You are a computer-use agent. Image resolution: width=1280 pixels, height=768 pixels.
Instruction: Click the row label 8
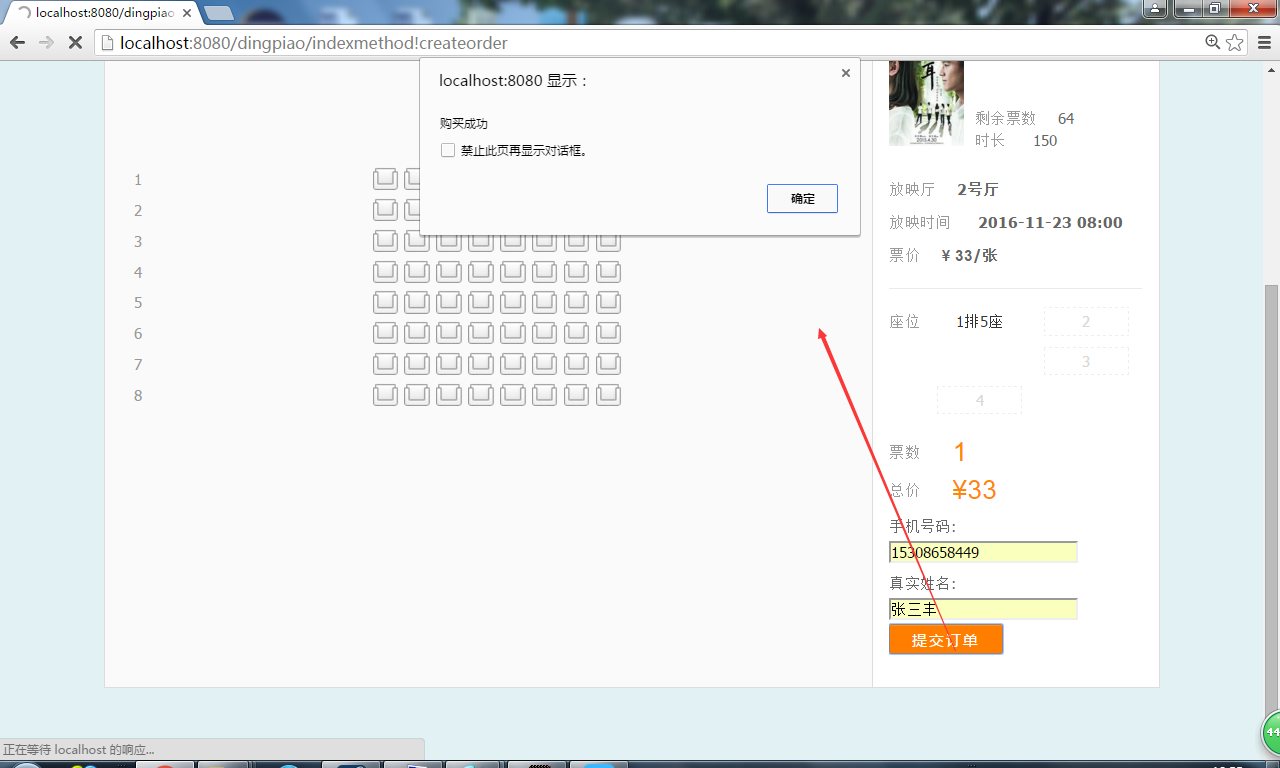point(138,395)
